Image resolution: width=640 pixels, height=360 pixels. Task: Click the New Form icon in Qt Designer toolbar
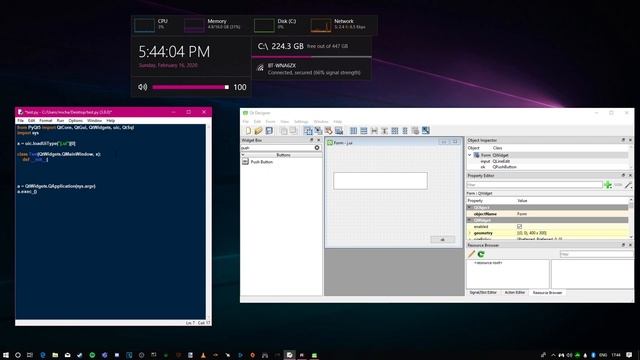(x=248, y=131)
